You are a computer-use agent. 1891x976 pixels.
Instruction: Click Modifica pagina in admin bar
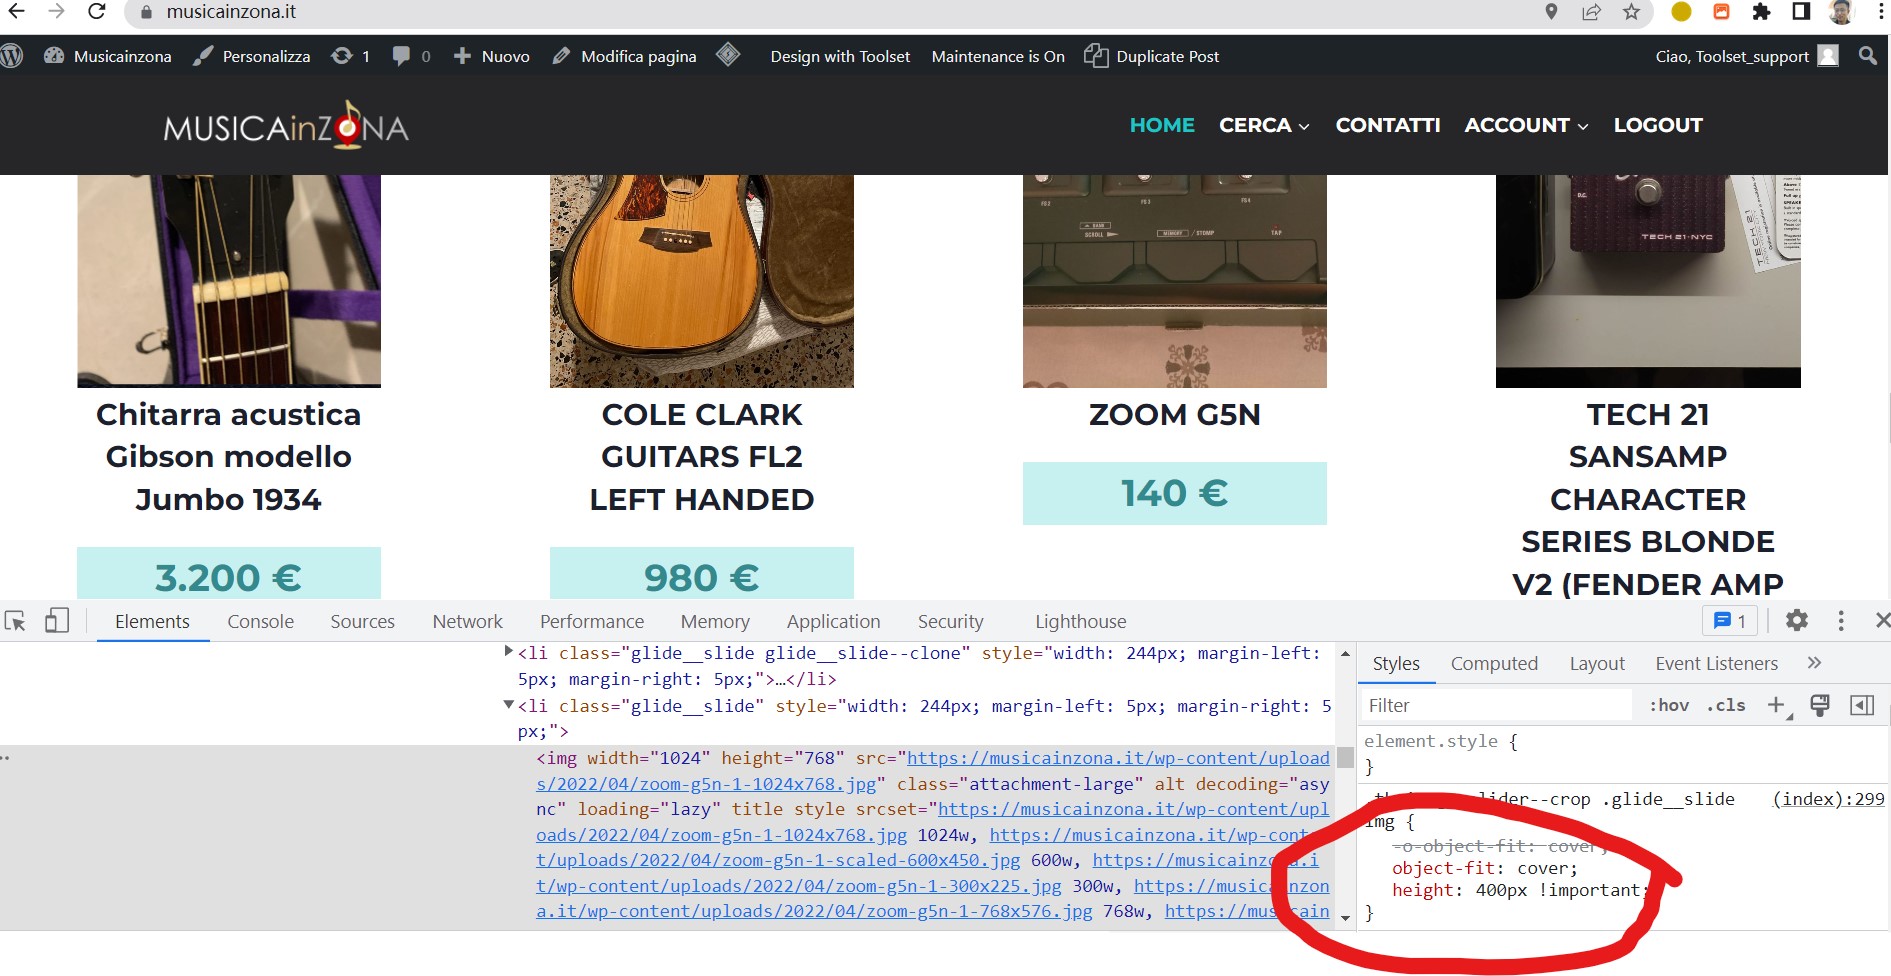pyautogui.click(x=624, y=56)
